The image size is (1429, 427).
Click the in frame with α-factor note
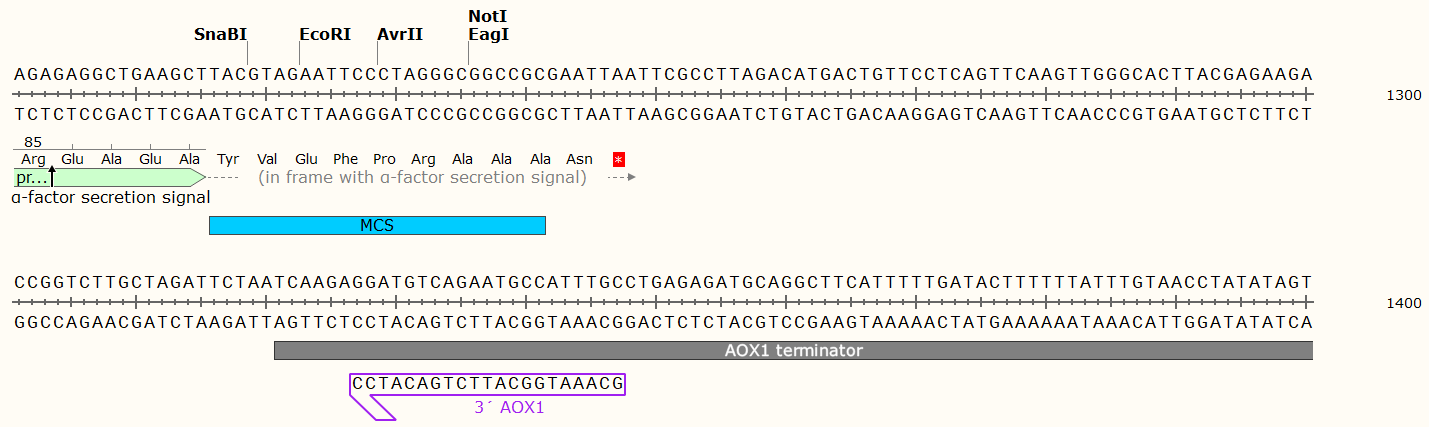(422, 177)
